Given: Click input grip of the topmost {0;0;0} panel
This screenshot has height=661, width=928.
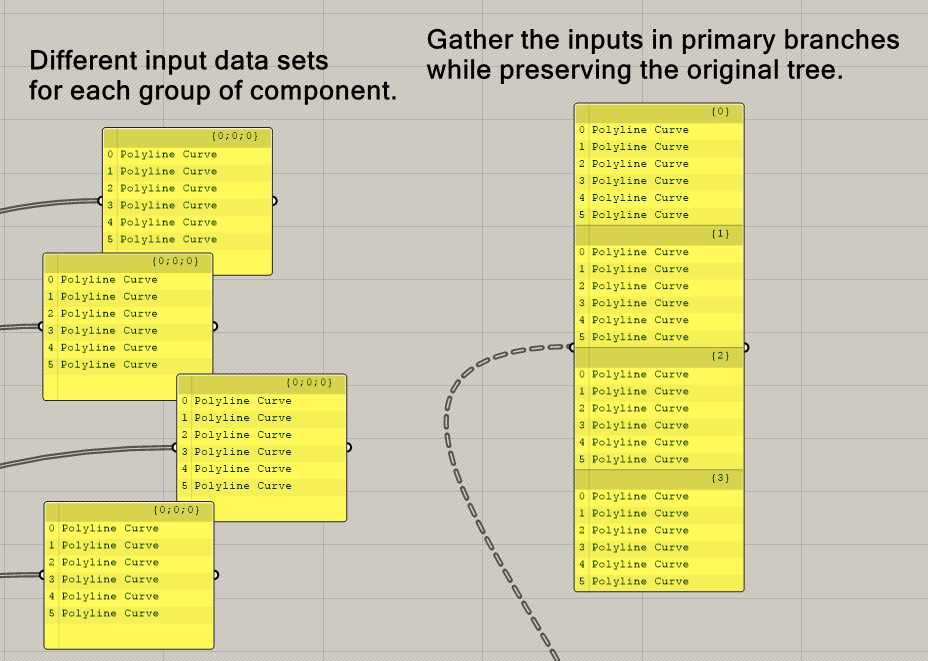Looking at the screenshot, I should (x=101, y=201).
